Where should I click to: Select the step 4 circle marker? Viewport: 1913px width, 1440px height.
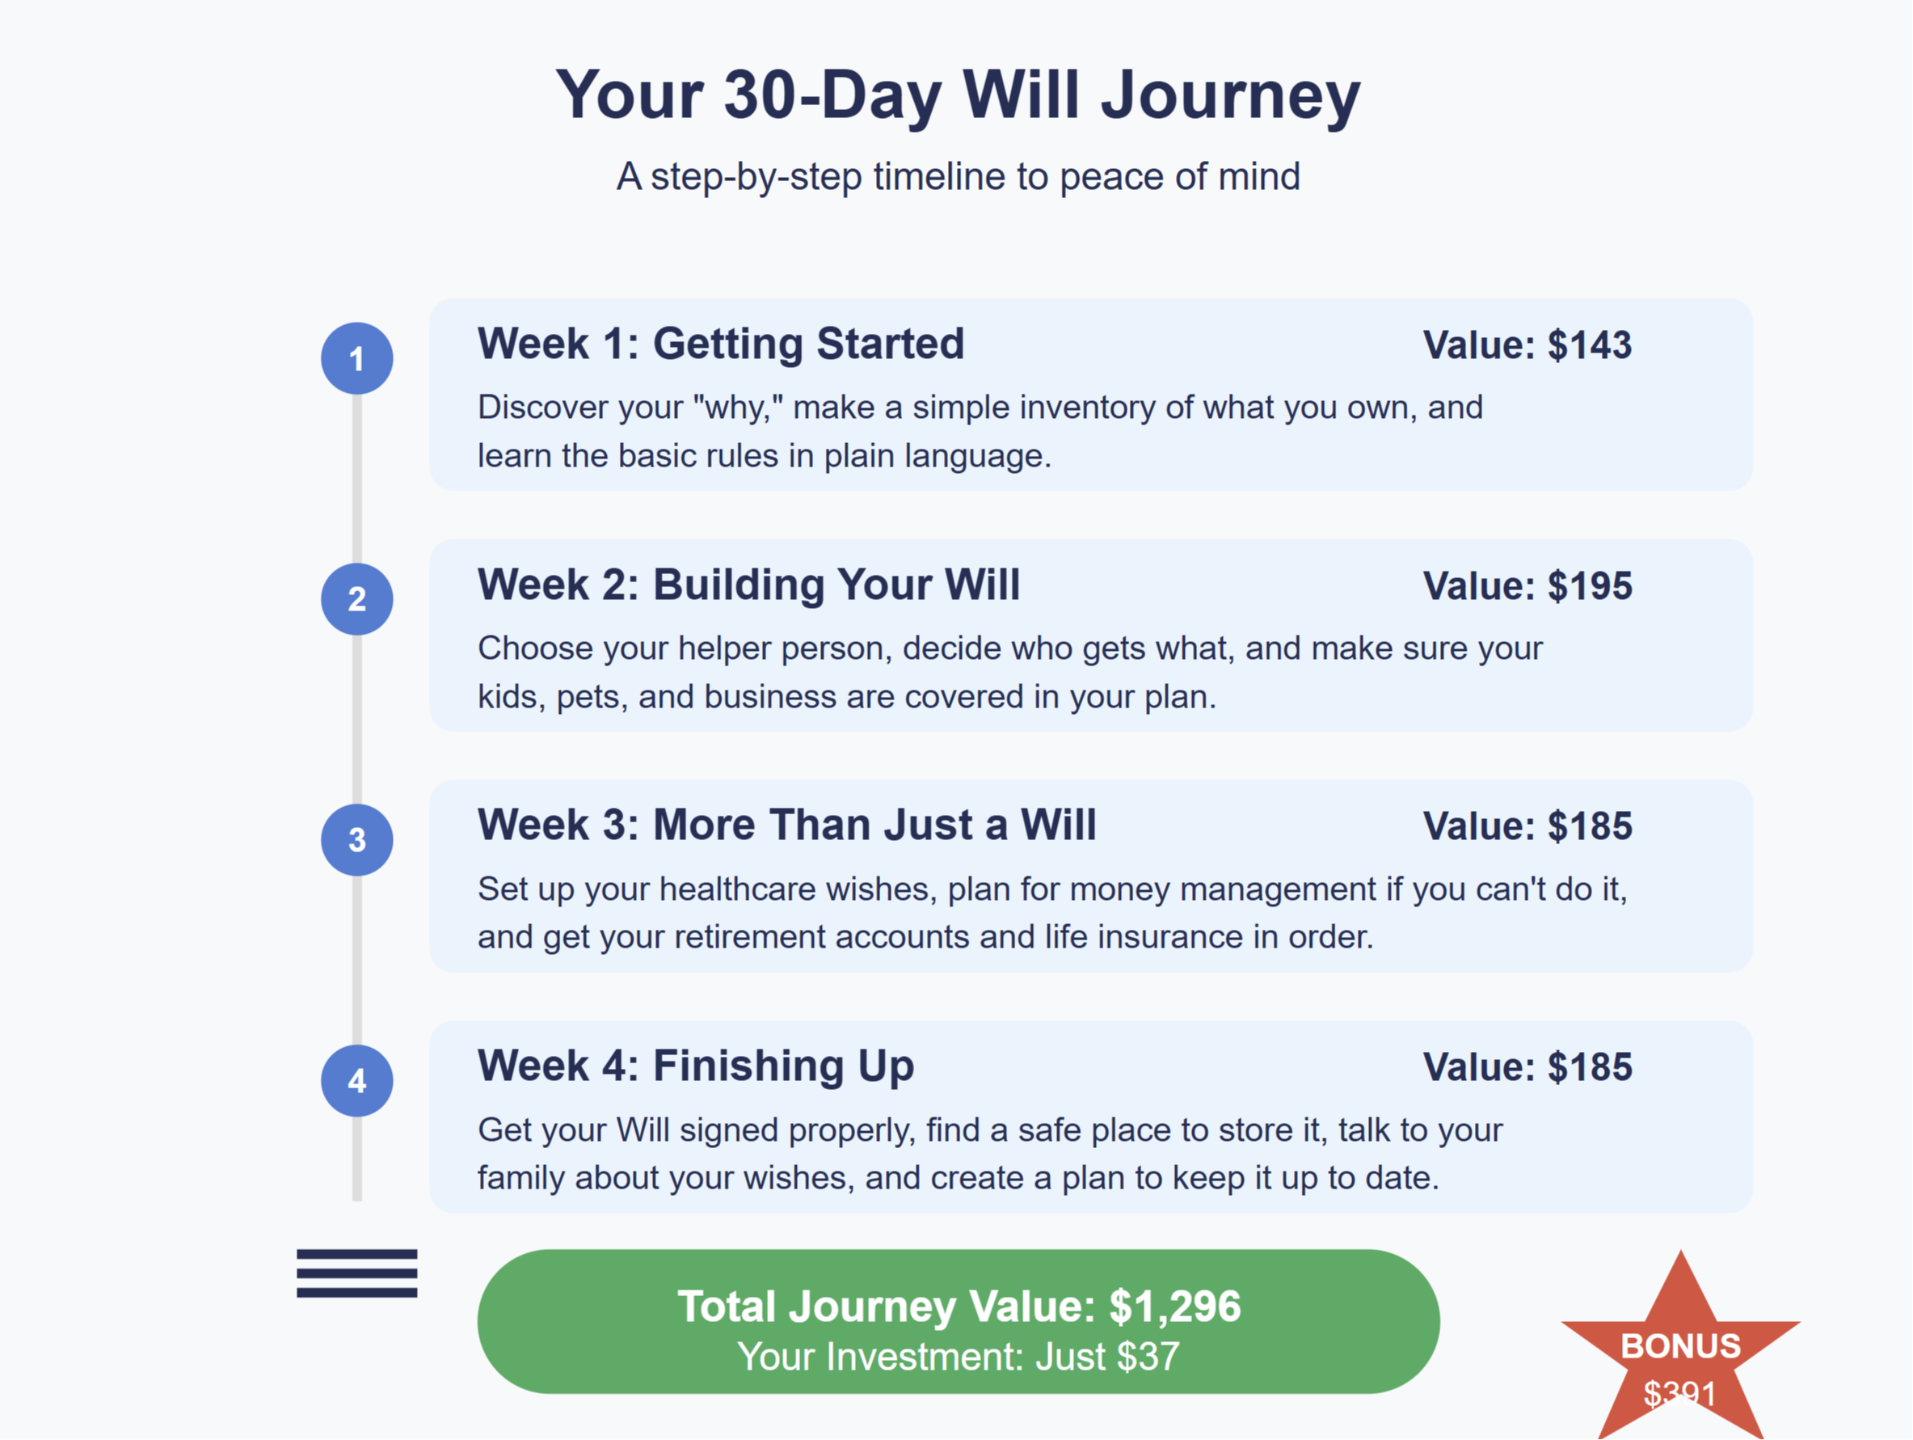(357, 1081)
